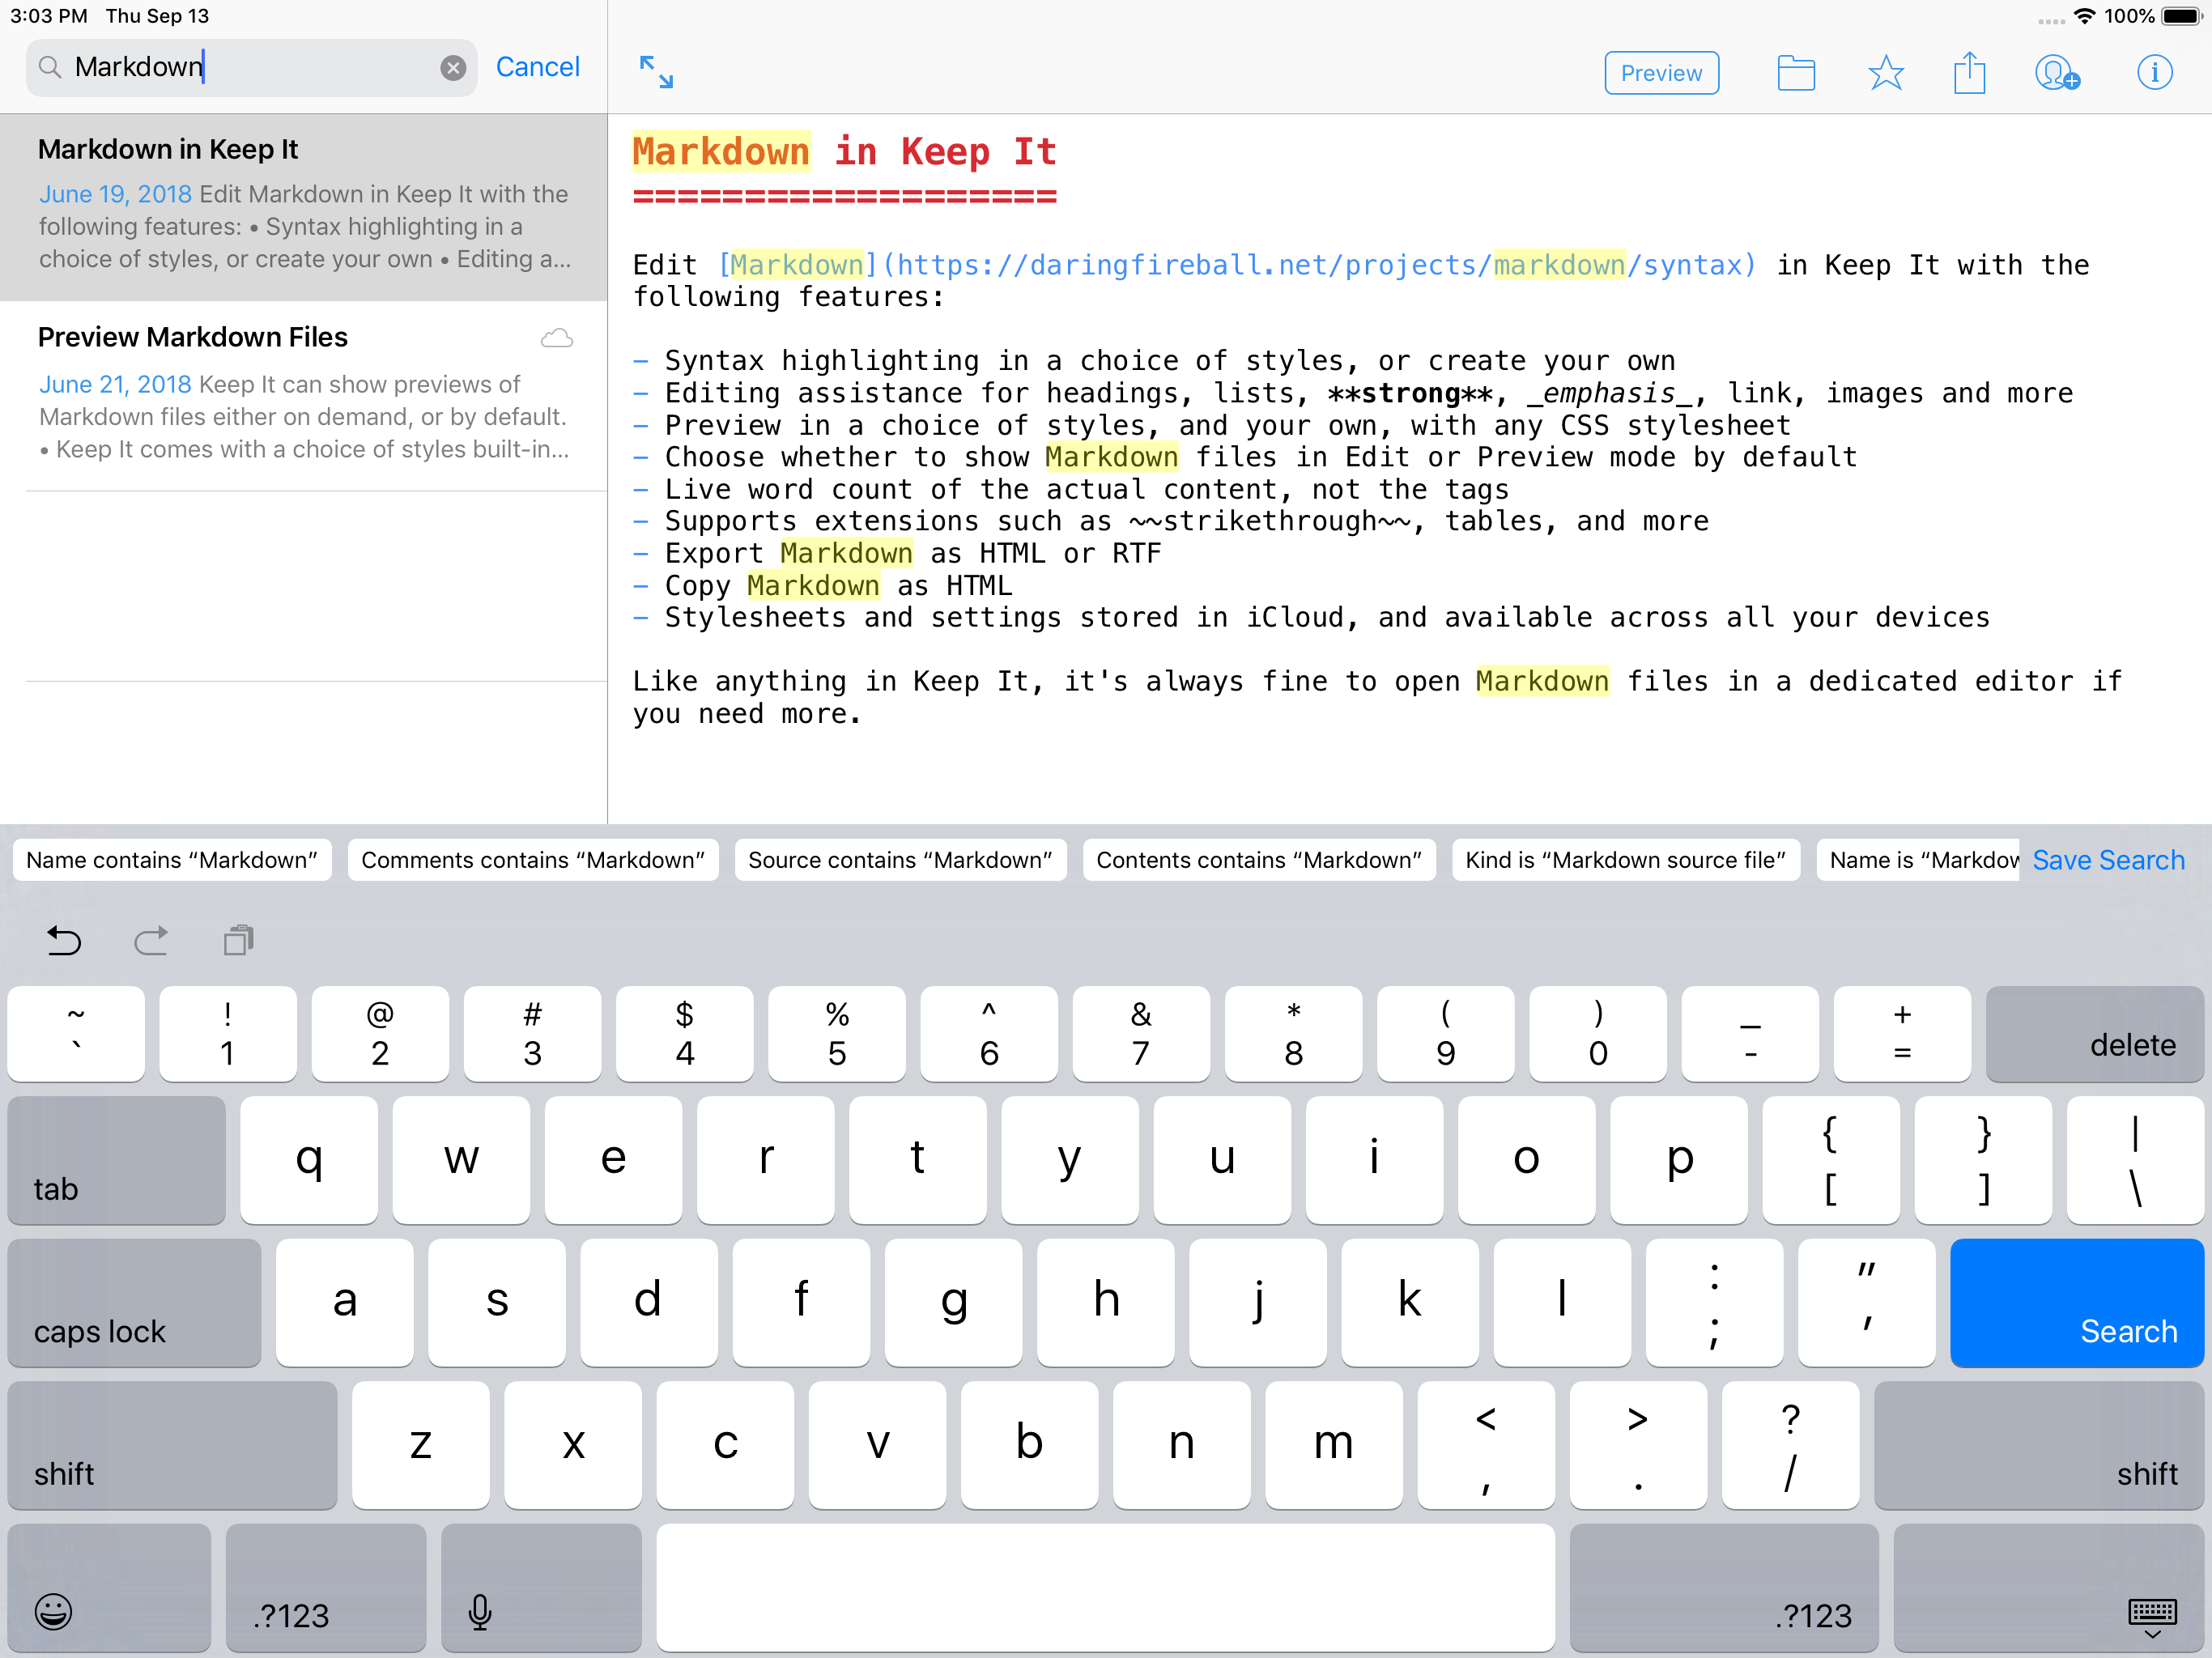The image size is (2212, 1658).
Task: Tap the right shift key
Action: 2039,1445
